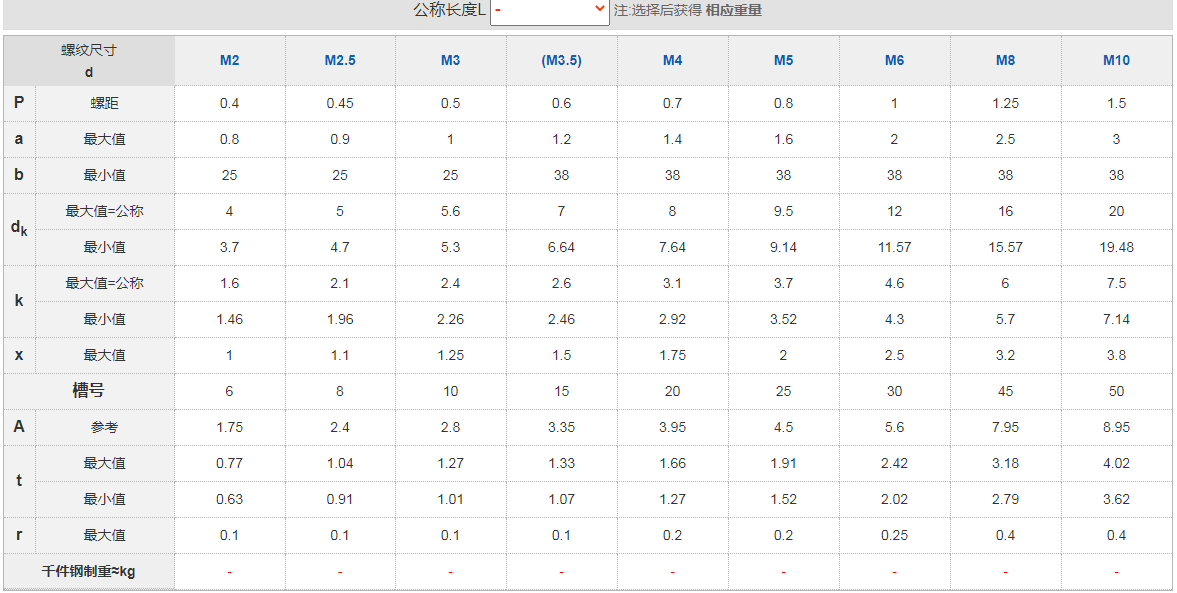Select the M8 column header
1177x593 pixels.
(x=1005, y=60)
